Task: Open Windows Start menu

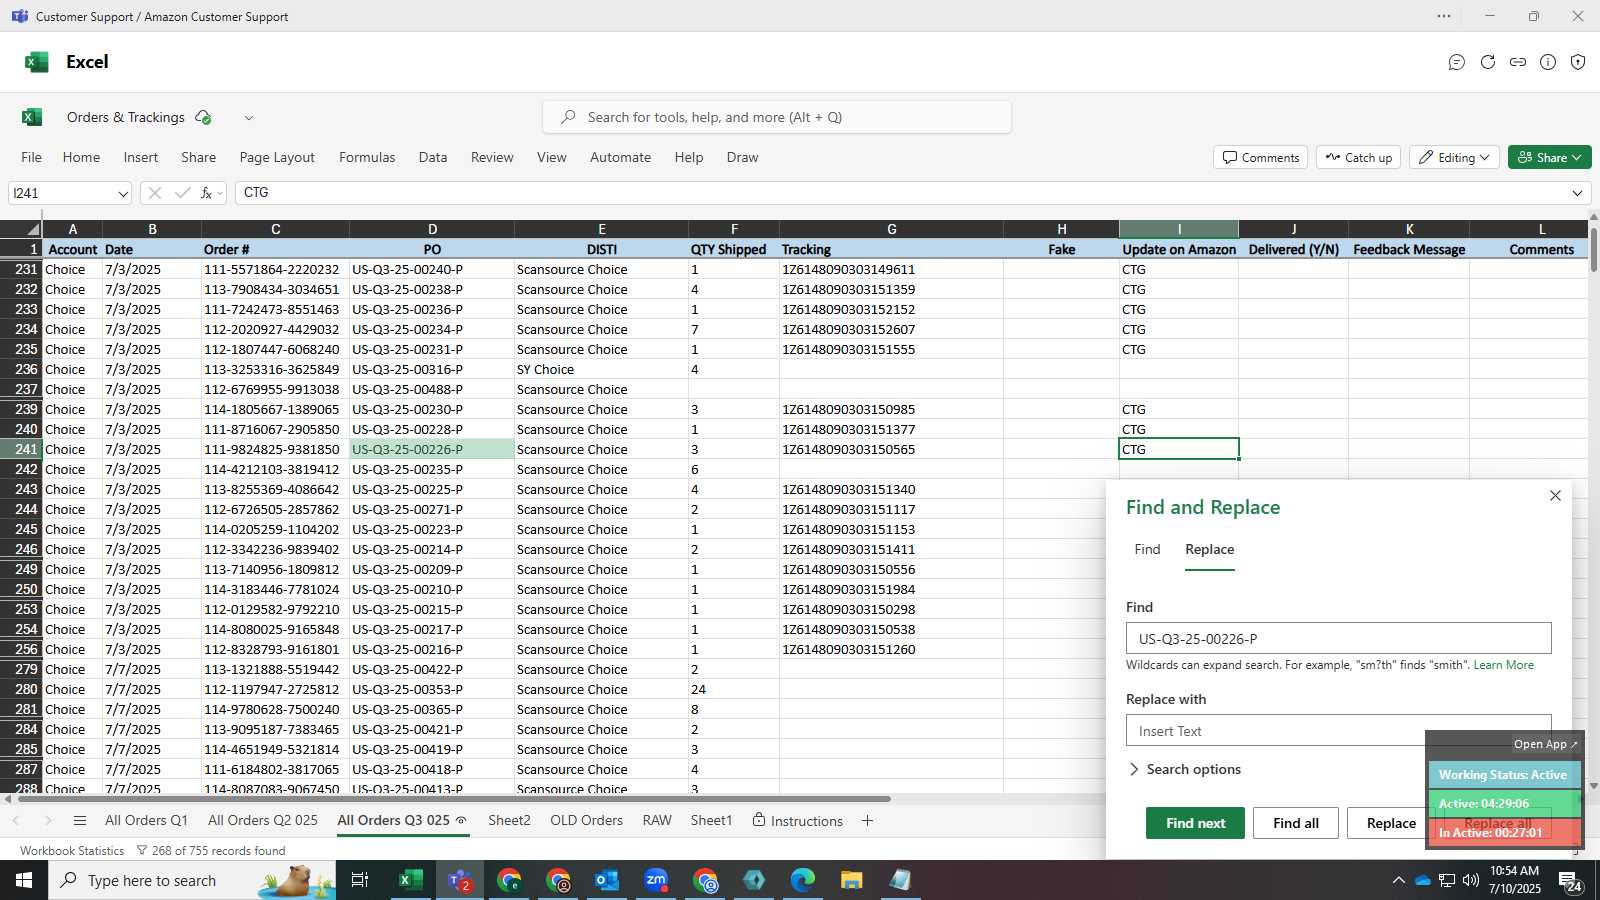Action: click(24, 880)
